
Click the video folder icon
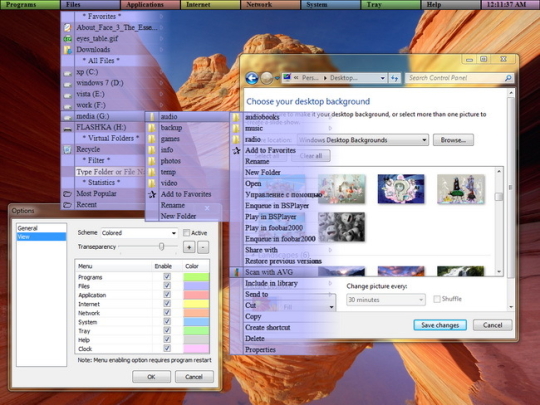pos(152,183)
